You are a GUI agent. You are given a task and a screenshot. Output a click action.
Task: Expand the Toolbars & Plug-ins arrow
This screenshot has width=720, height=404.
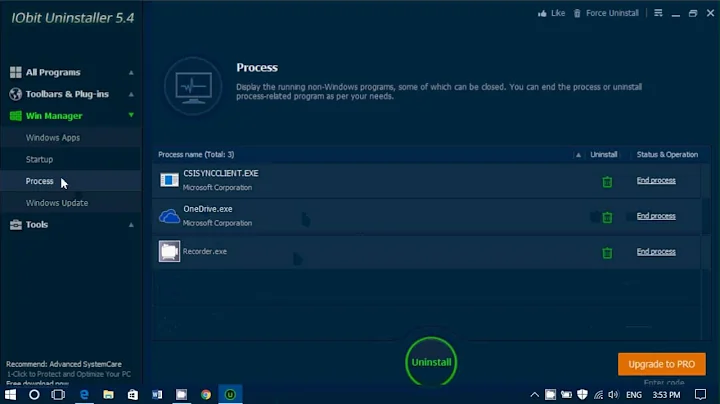(x=131, y=95)
